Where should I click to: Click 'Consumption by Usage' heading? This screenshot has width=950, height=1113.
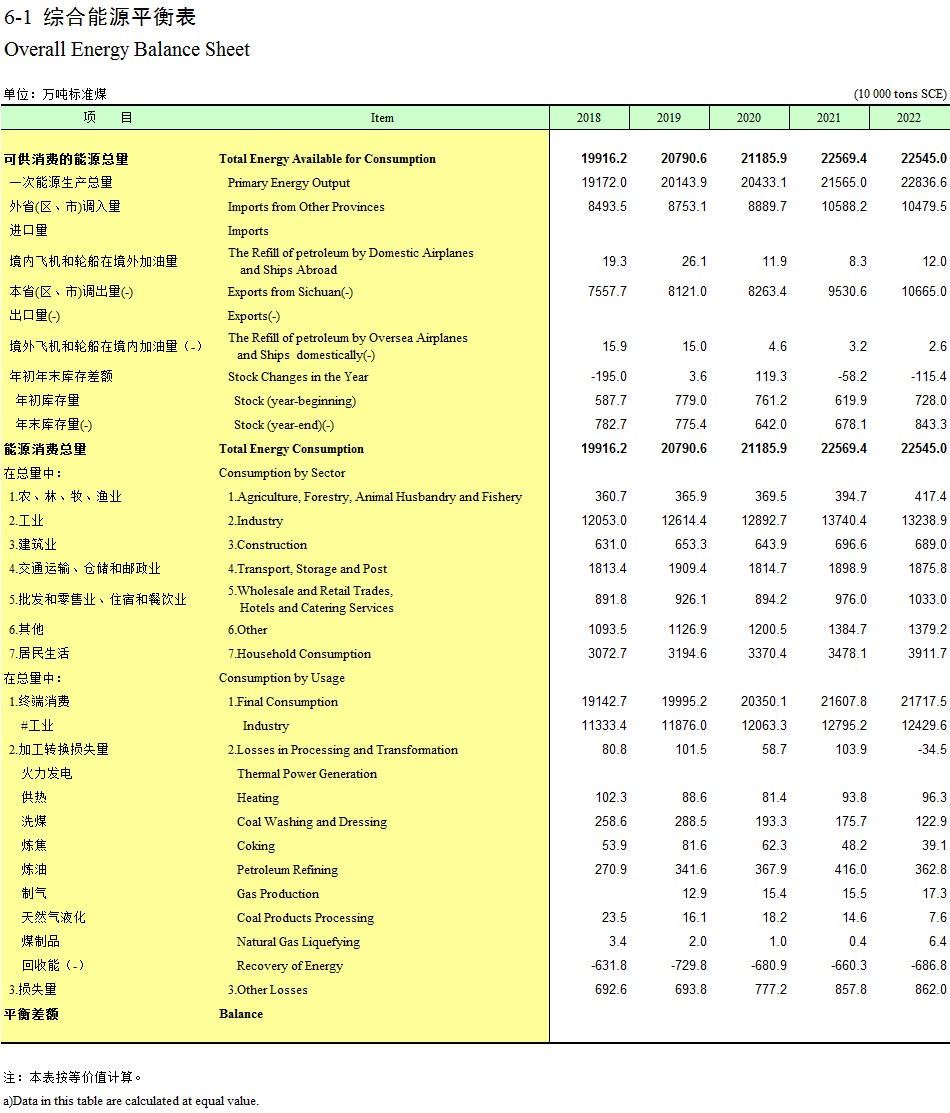click(282, 678)
